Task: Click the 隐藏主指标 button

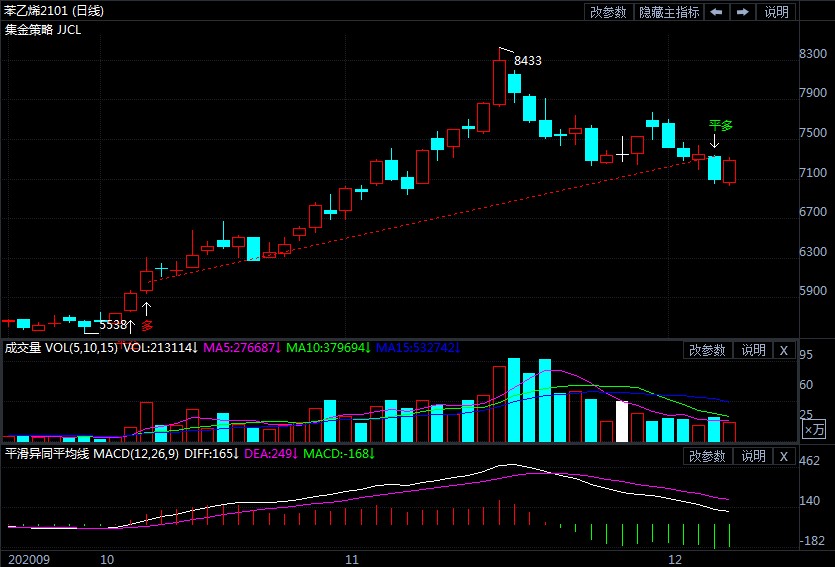Action: point(669,12)
